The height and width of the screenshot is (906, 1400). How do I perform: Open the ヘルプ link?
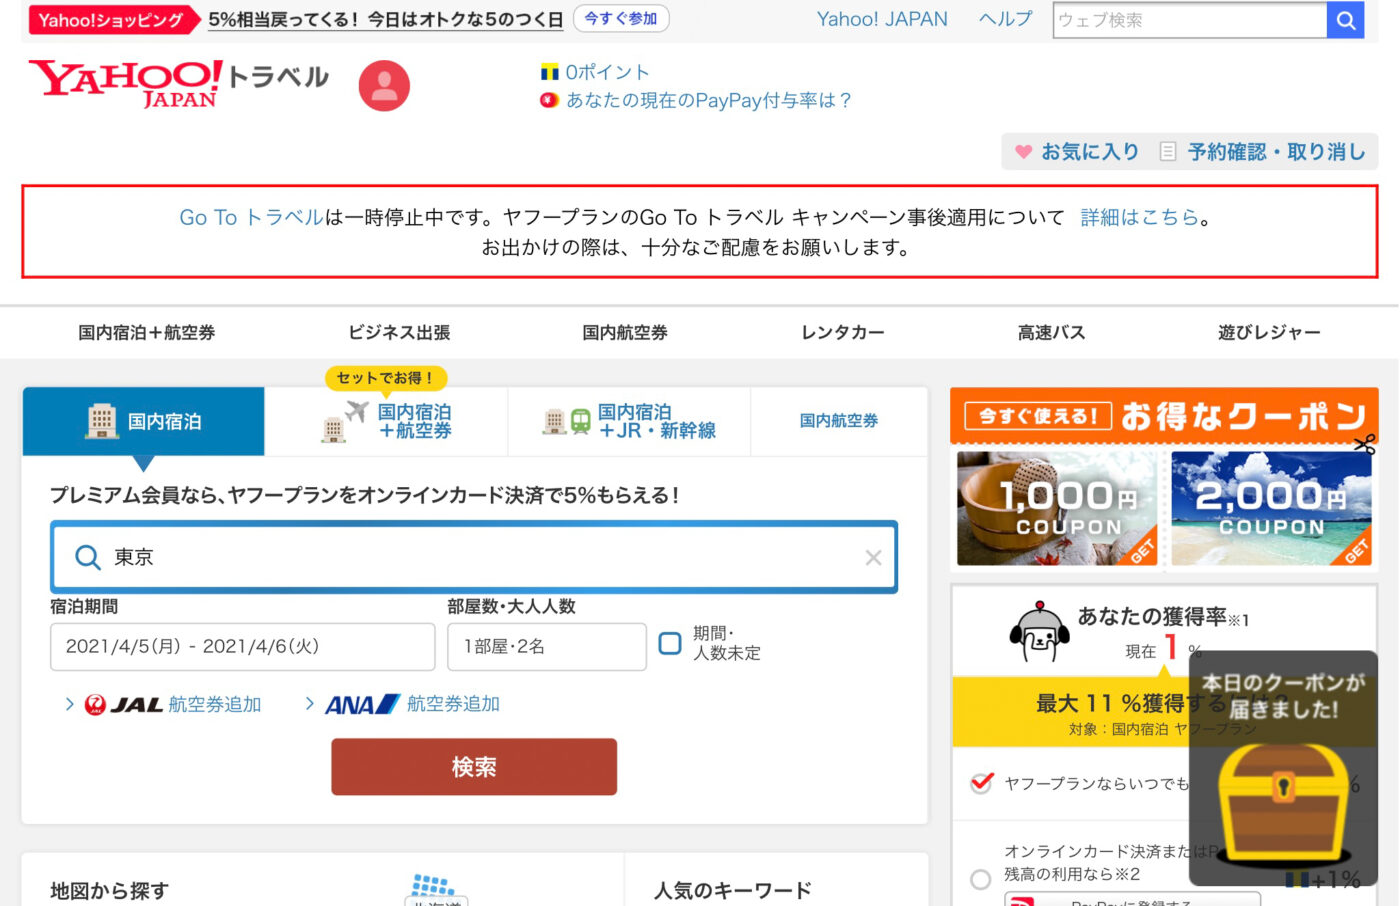(x=1005, y=19)
